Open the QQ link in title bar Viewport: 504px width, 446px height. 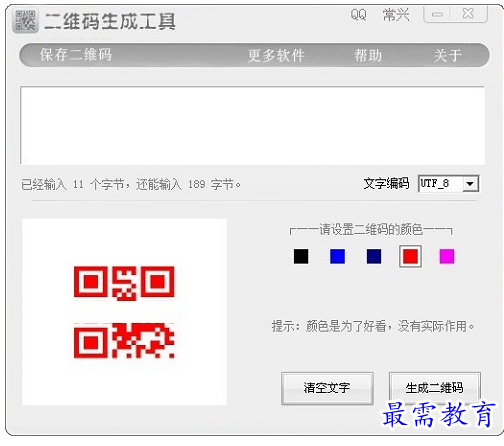tap(359, 15)
